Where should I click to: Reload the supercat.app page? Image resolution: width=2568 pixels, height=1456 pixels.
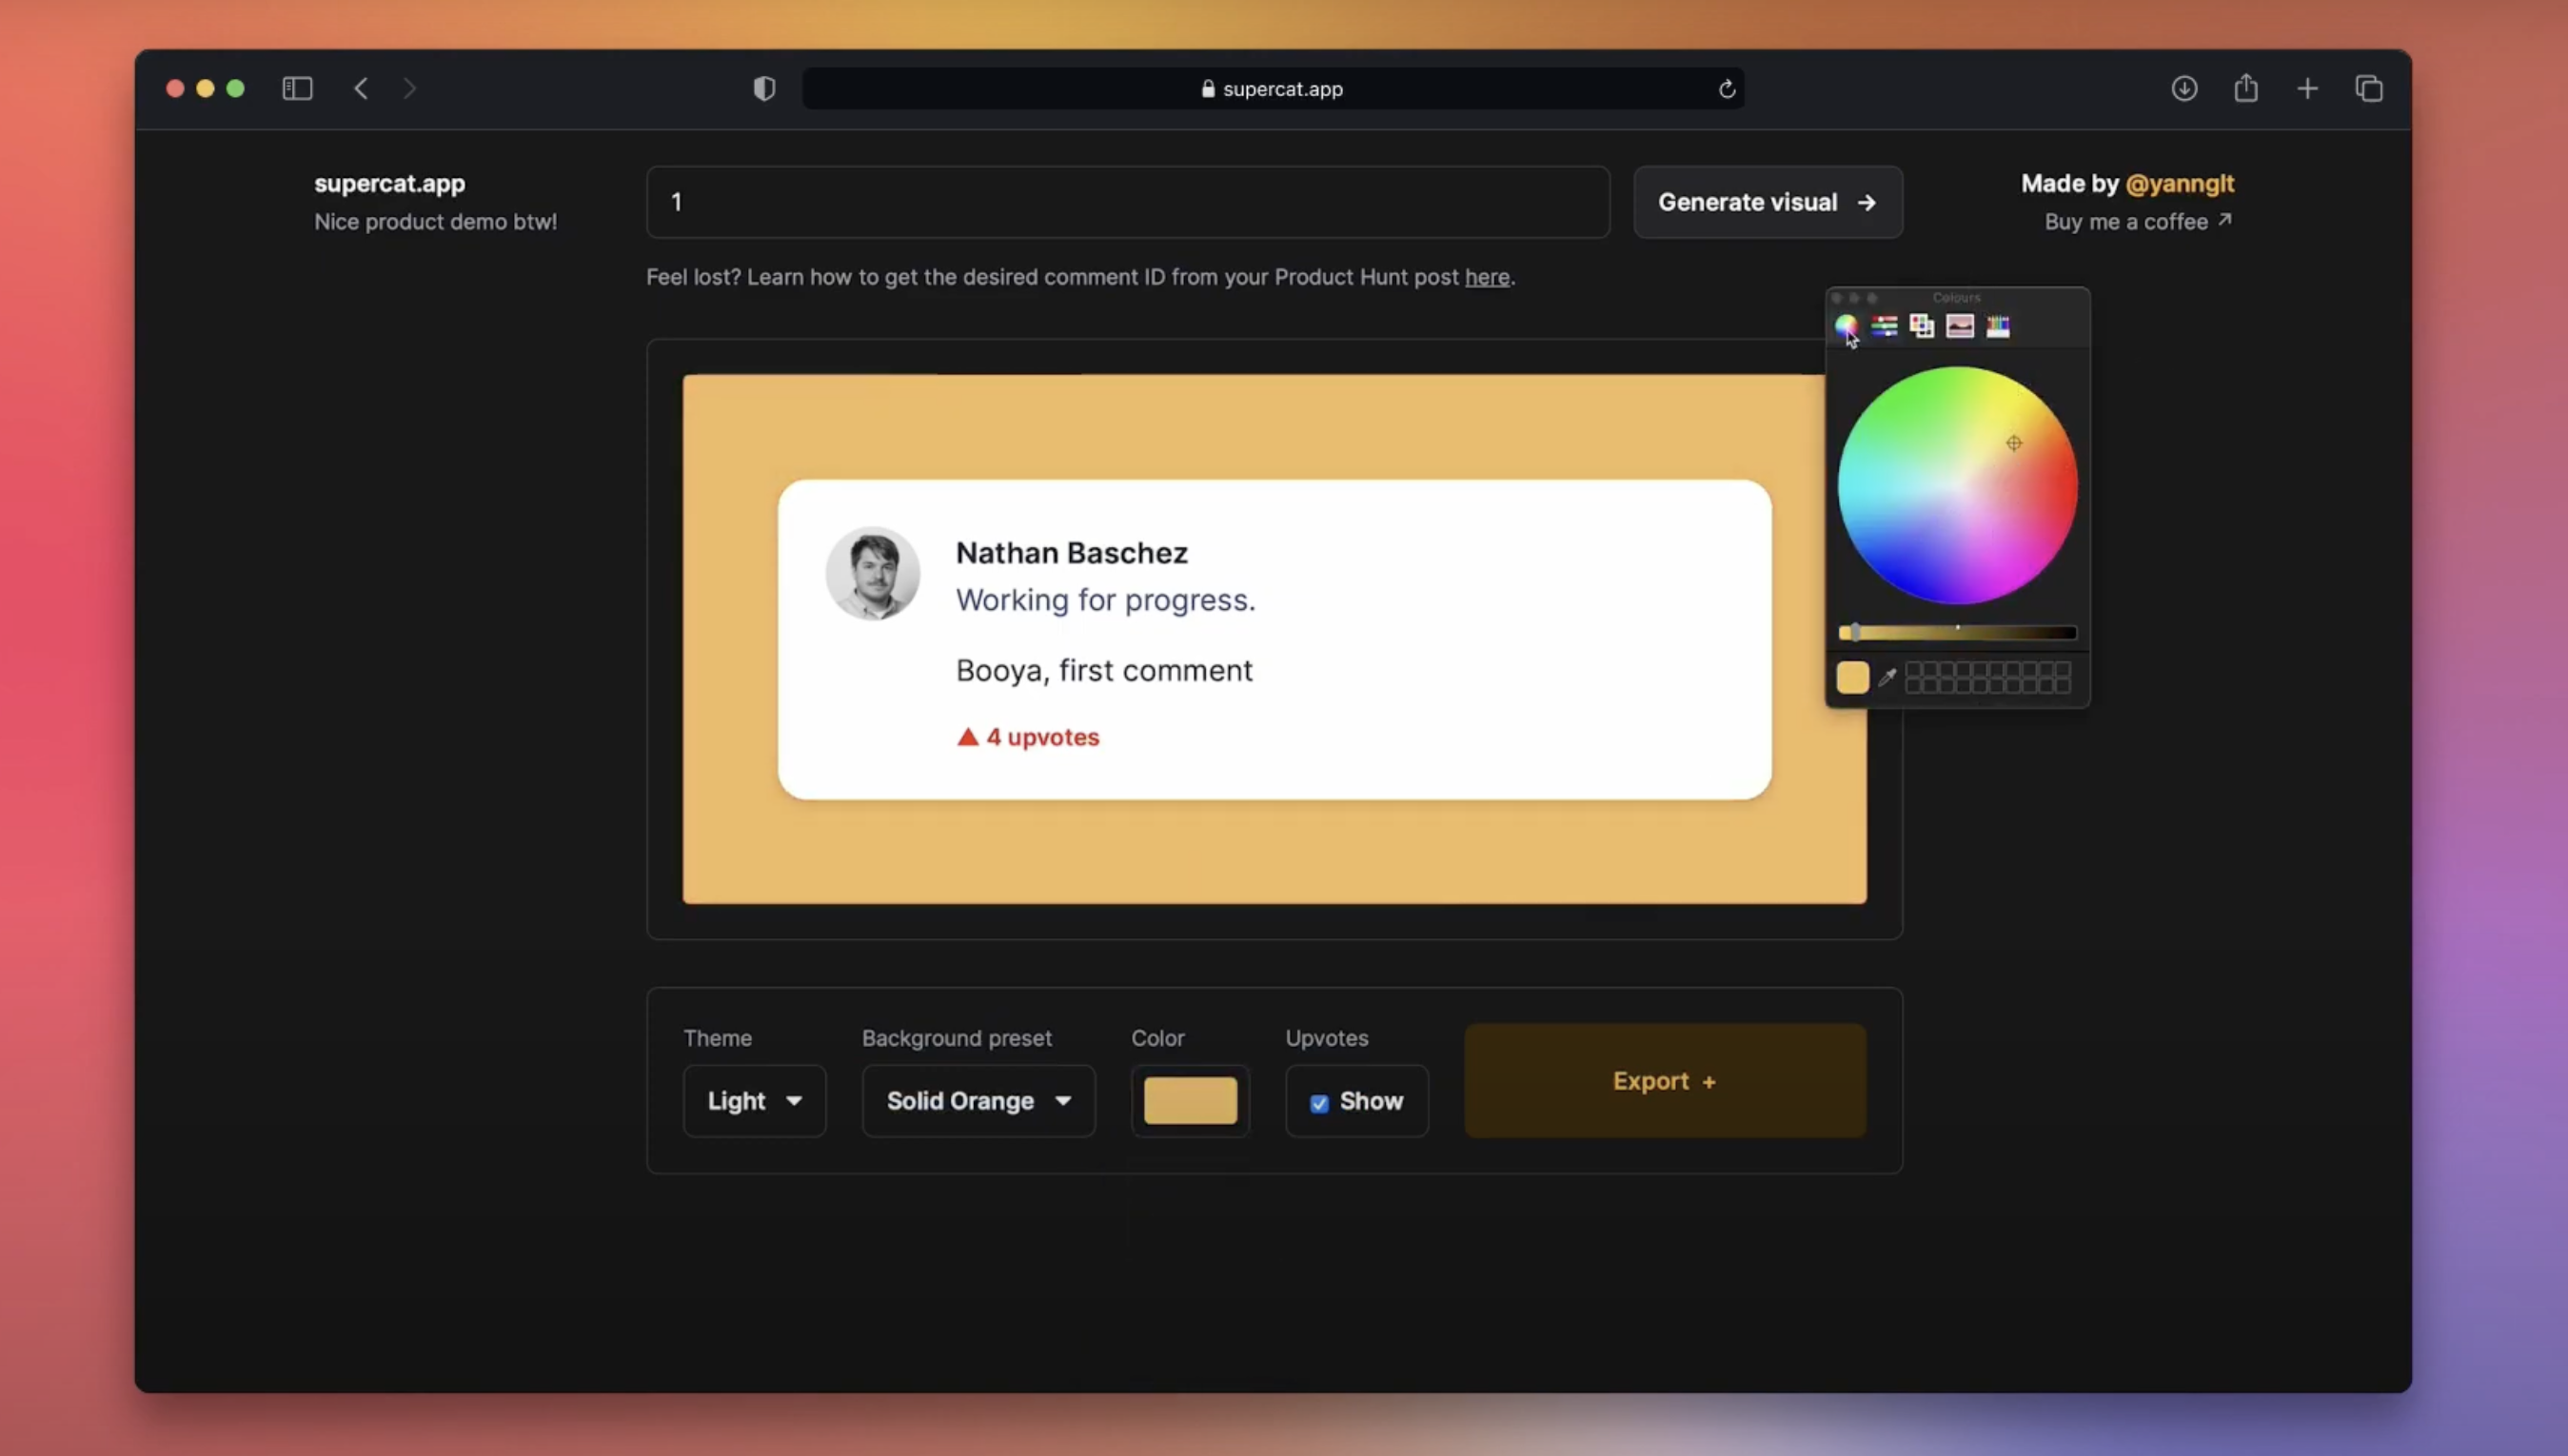pos(1727,89)
